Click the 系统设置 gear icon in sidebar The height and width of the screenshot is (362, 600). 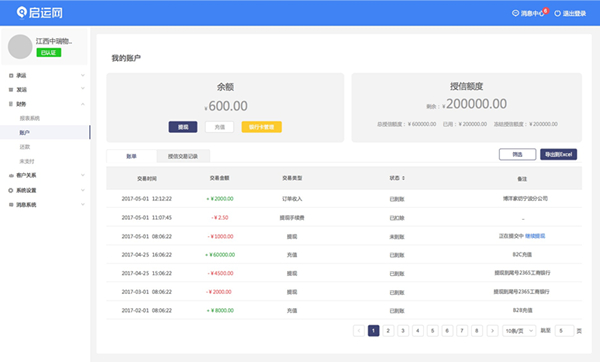(11, 190)
